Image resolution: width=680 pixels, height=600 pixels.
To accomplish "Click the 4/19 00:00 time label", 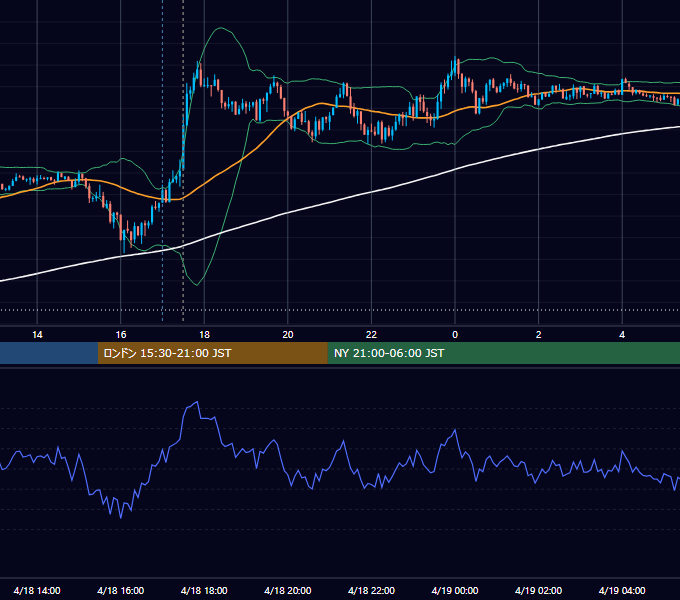I will point(455,590).
